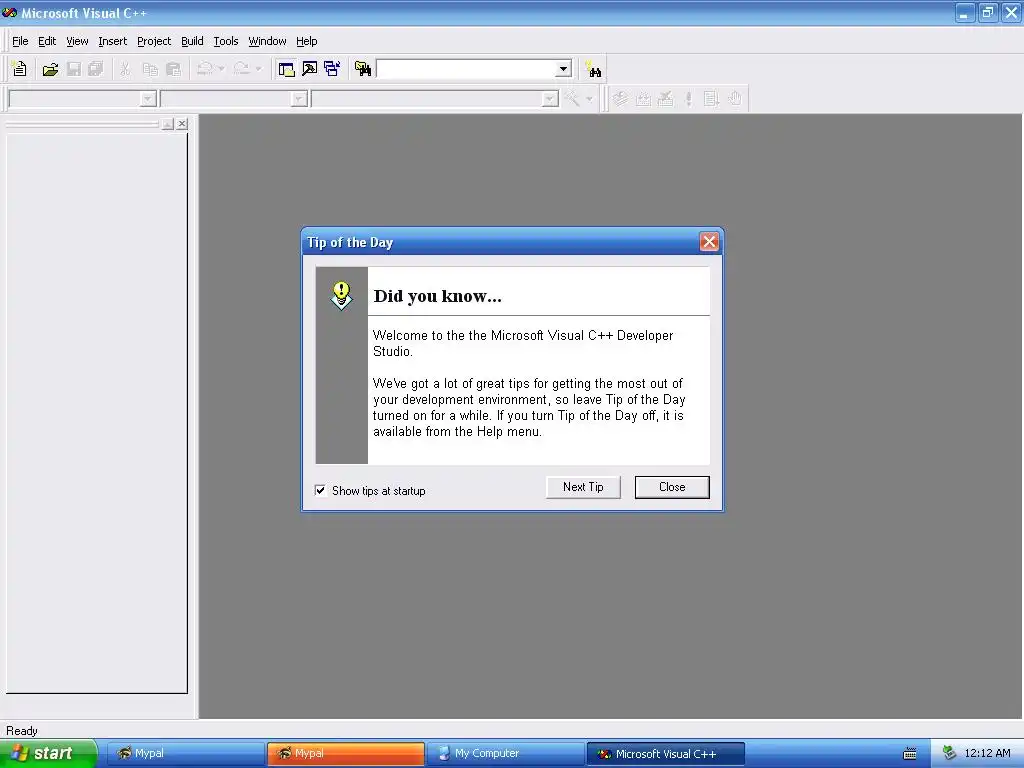Click the Microsoft Visual C++ taskbar button

pos(665,754)
